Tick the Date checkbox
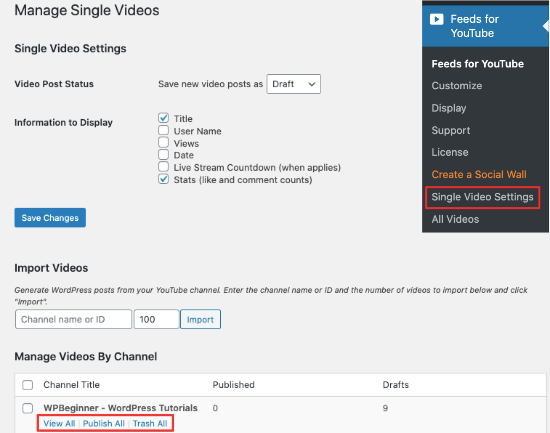550x433 pixels. [x=163, y=154]
